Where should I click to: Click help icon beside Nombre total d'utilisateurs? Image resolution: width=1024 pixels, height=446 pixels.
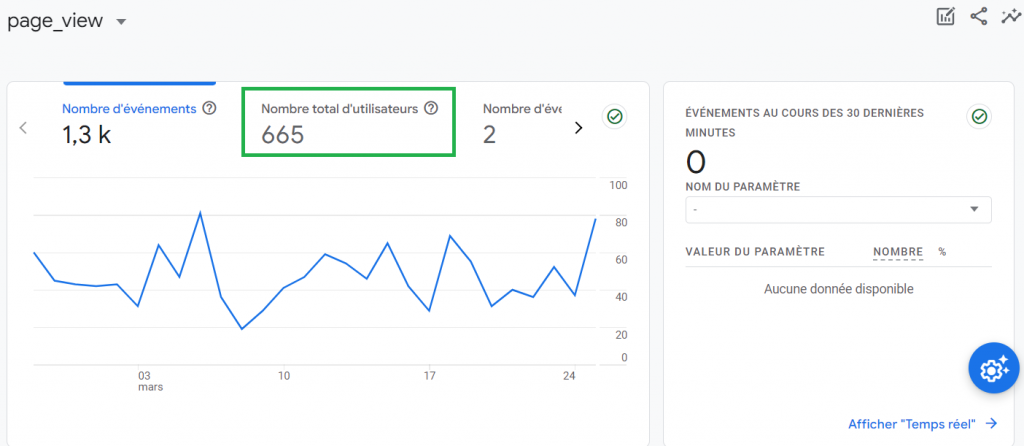pos(431,108)
